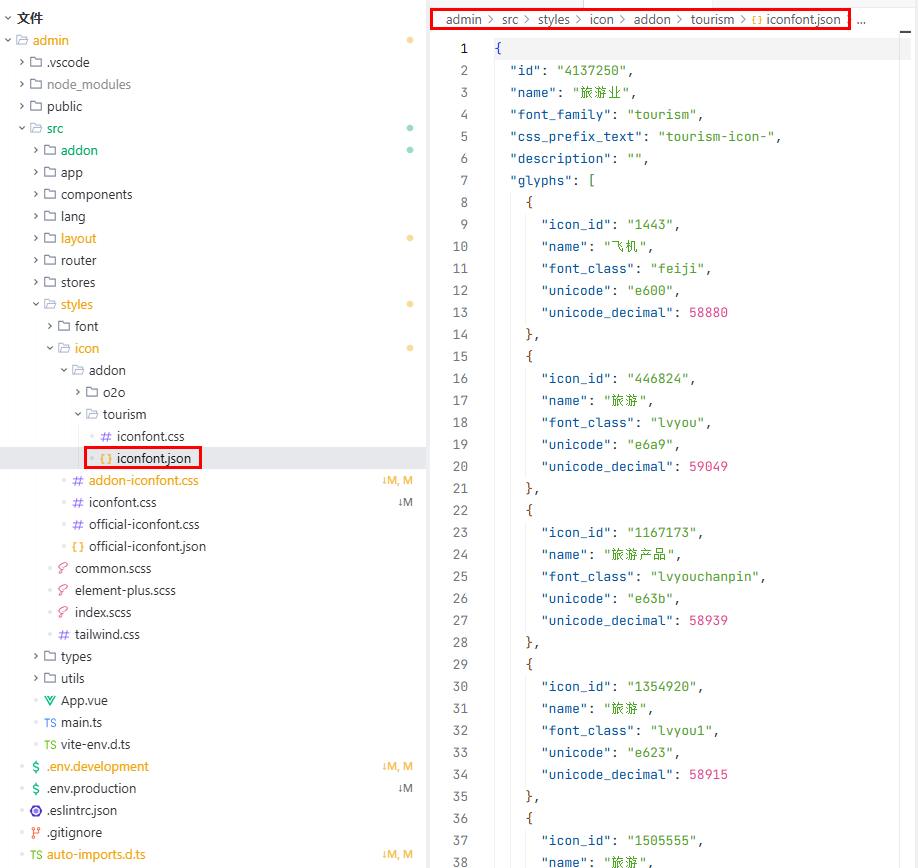Click the TypeScript icon next to main.ts

[50, 722]
